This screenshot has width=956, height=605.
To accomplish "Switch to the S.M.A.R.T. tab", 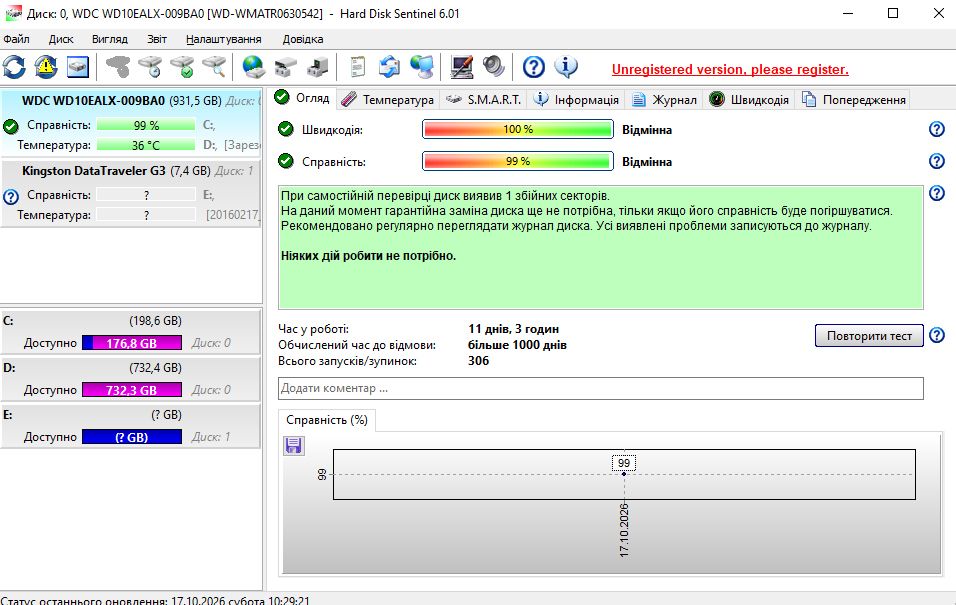I will (483, 99).
